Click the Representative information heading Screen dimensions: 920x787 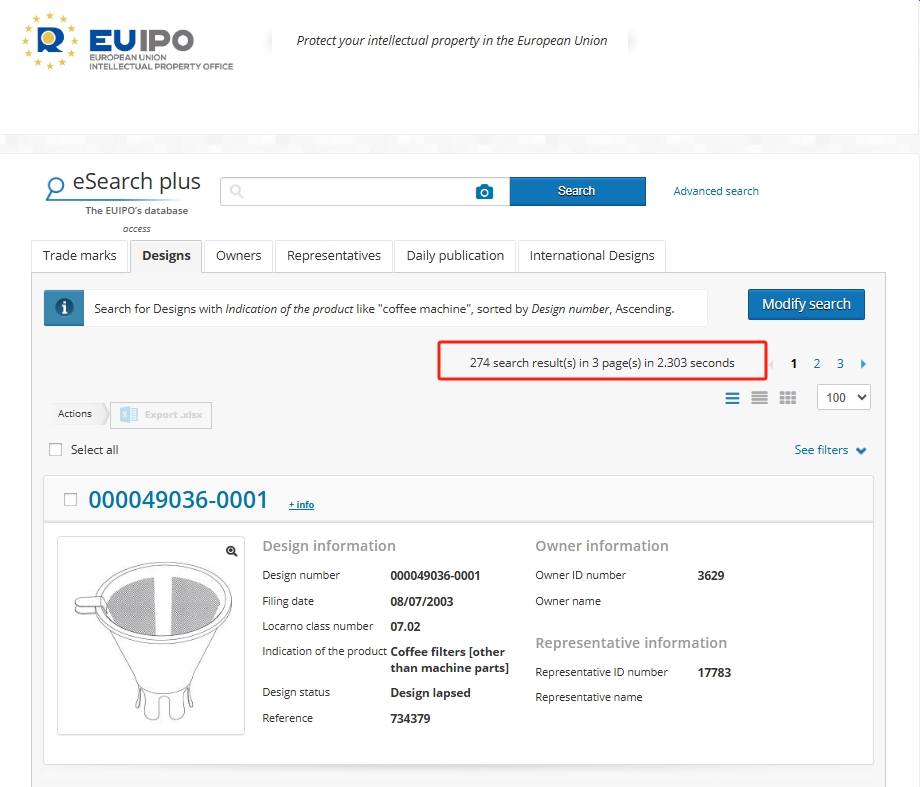tap(631, 643)
